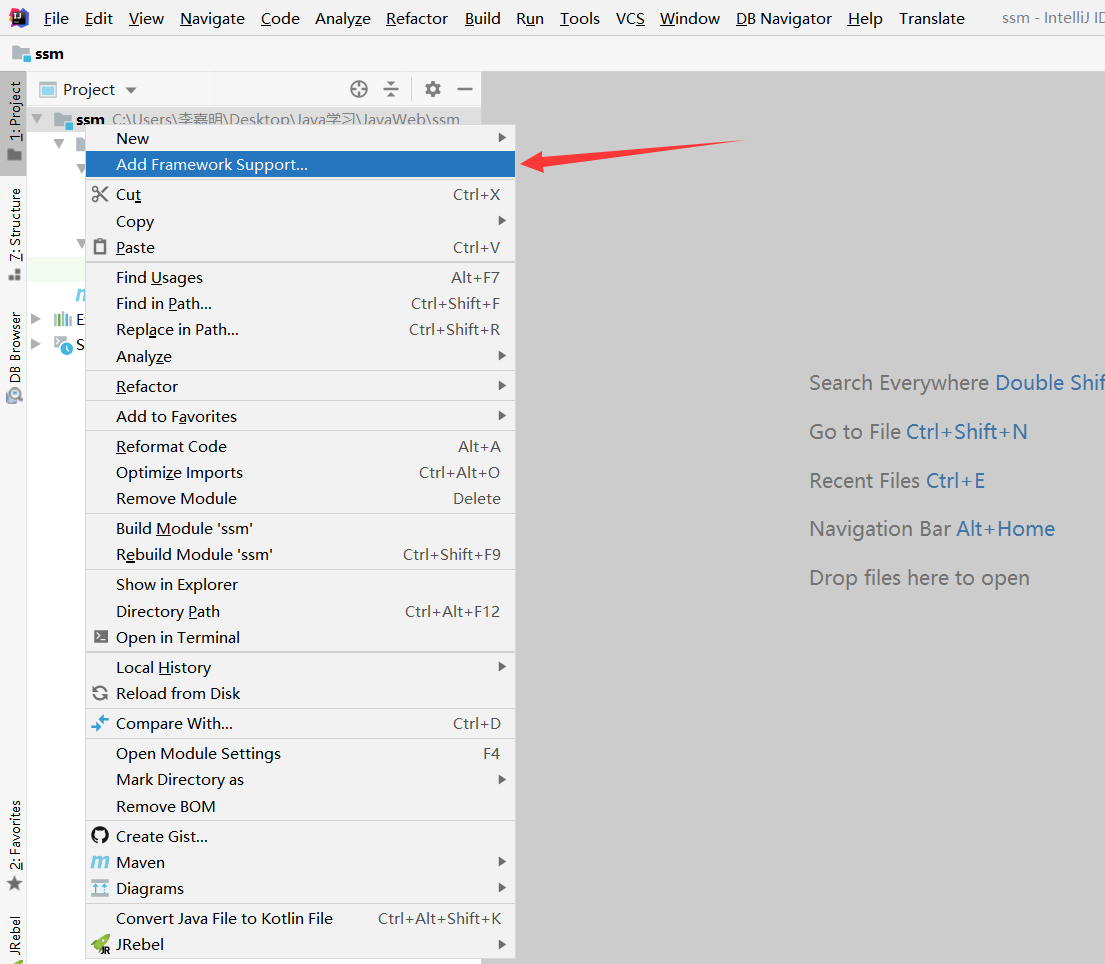The height and width of the screenshot is (964, 1105).
Task: Open the DB Browser tool window tab
Action: (x=14, y=357)
